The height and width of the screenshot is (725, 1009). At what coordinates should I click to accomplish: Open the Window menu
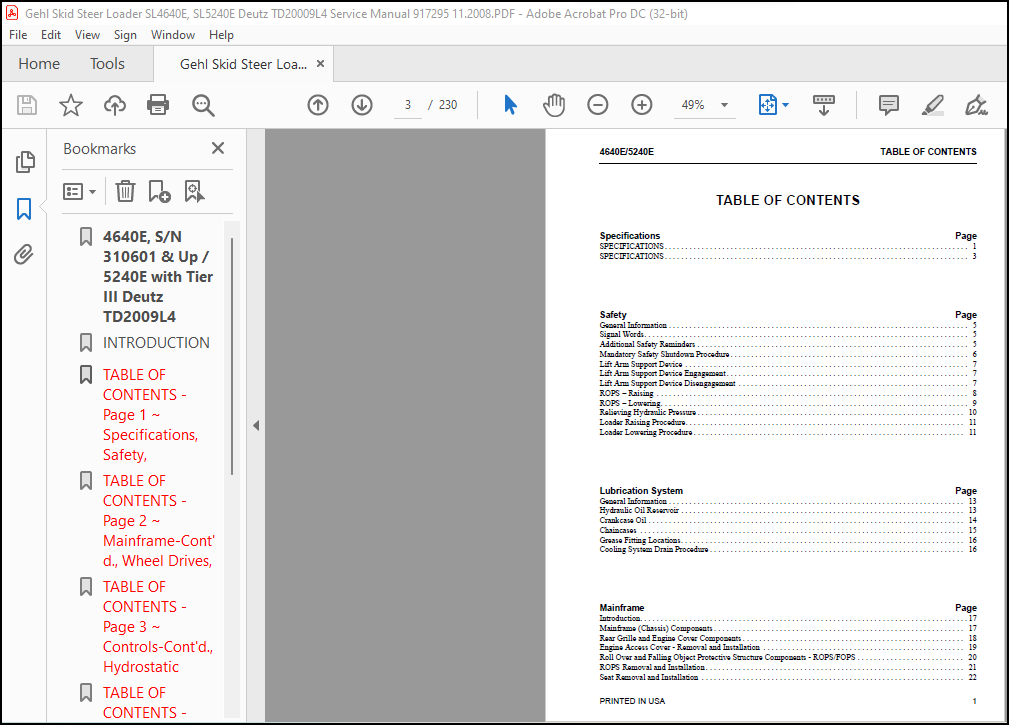(172, 35)
